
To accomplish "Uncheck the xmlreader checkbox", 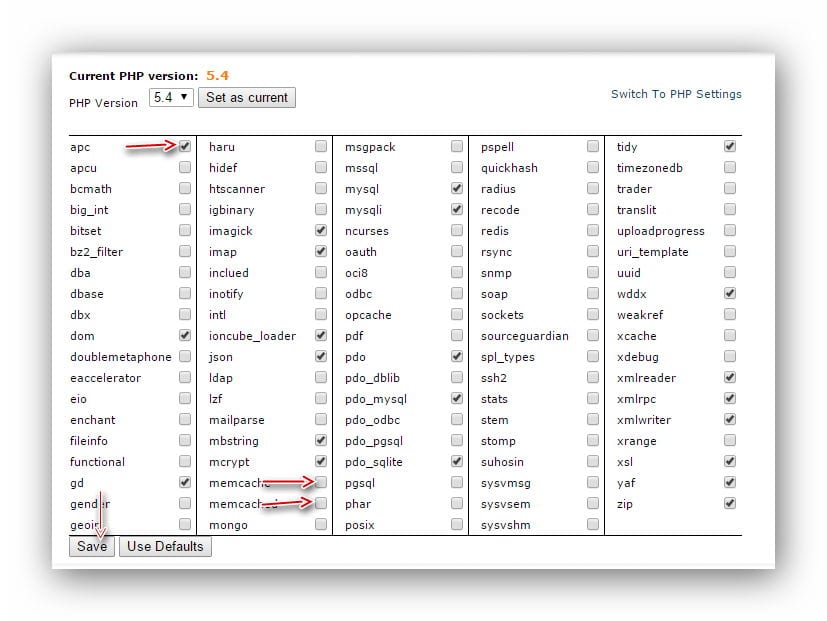I will (730, 377).
